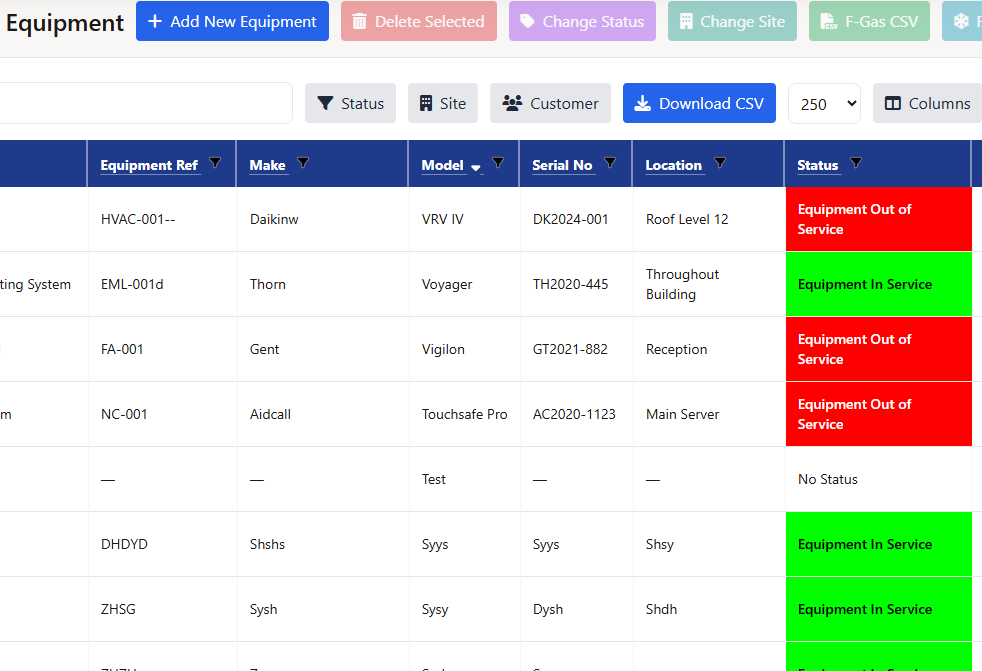Image resolution: width=982 pixels, height=671 pixels.
Task: Click EML-001d reference cell
Action: [x=162, y=284]
